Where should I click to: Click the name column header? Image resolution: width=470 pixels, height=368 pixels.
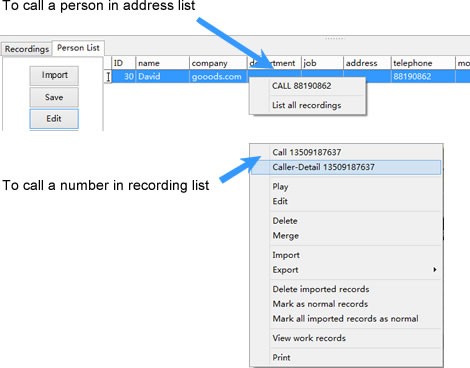click(162, 63)
